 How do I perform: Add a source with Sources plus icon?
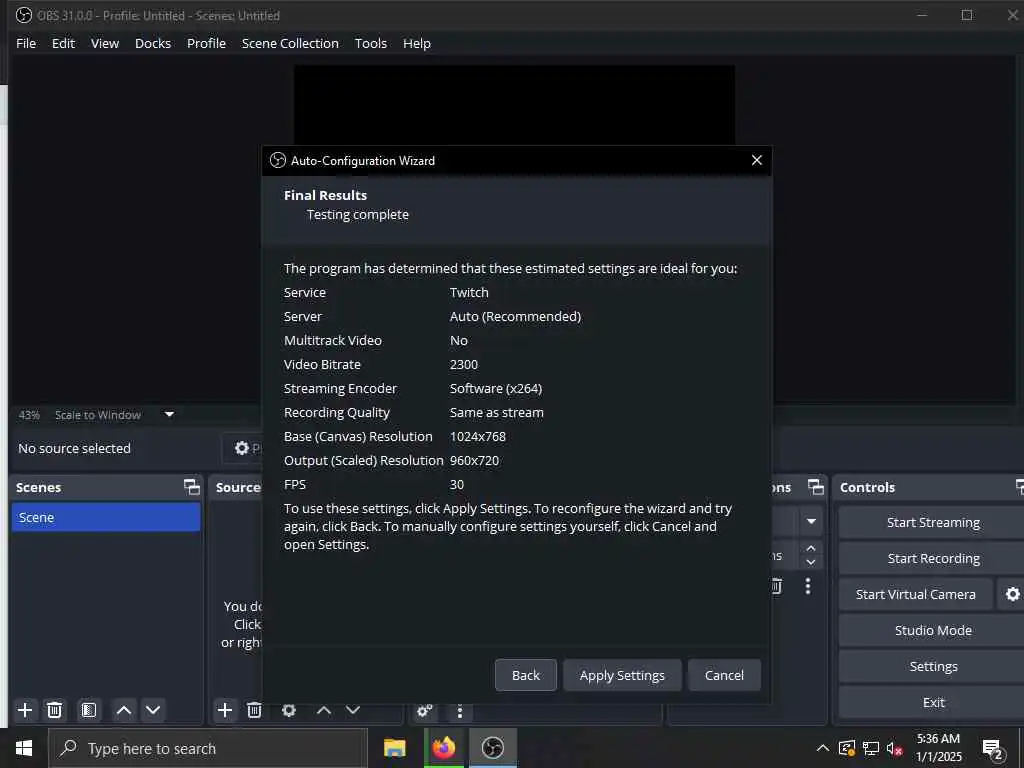(x=225, y=710)
